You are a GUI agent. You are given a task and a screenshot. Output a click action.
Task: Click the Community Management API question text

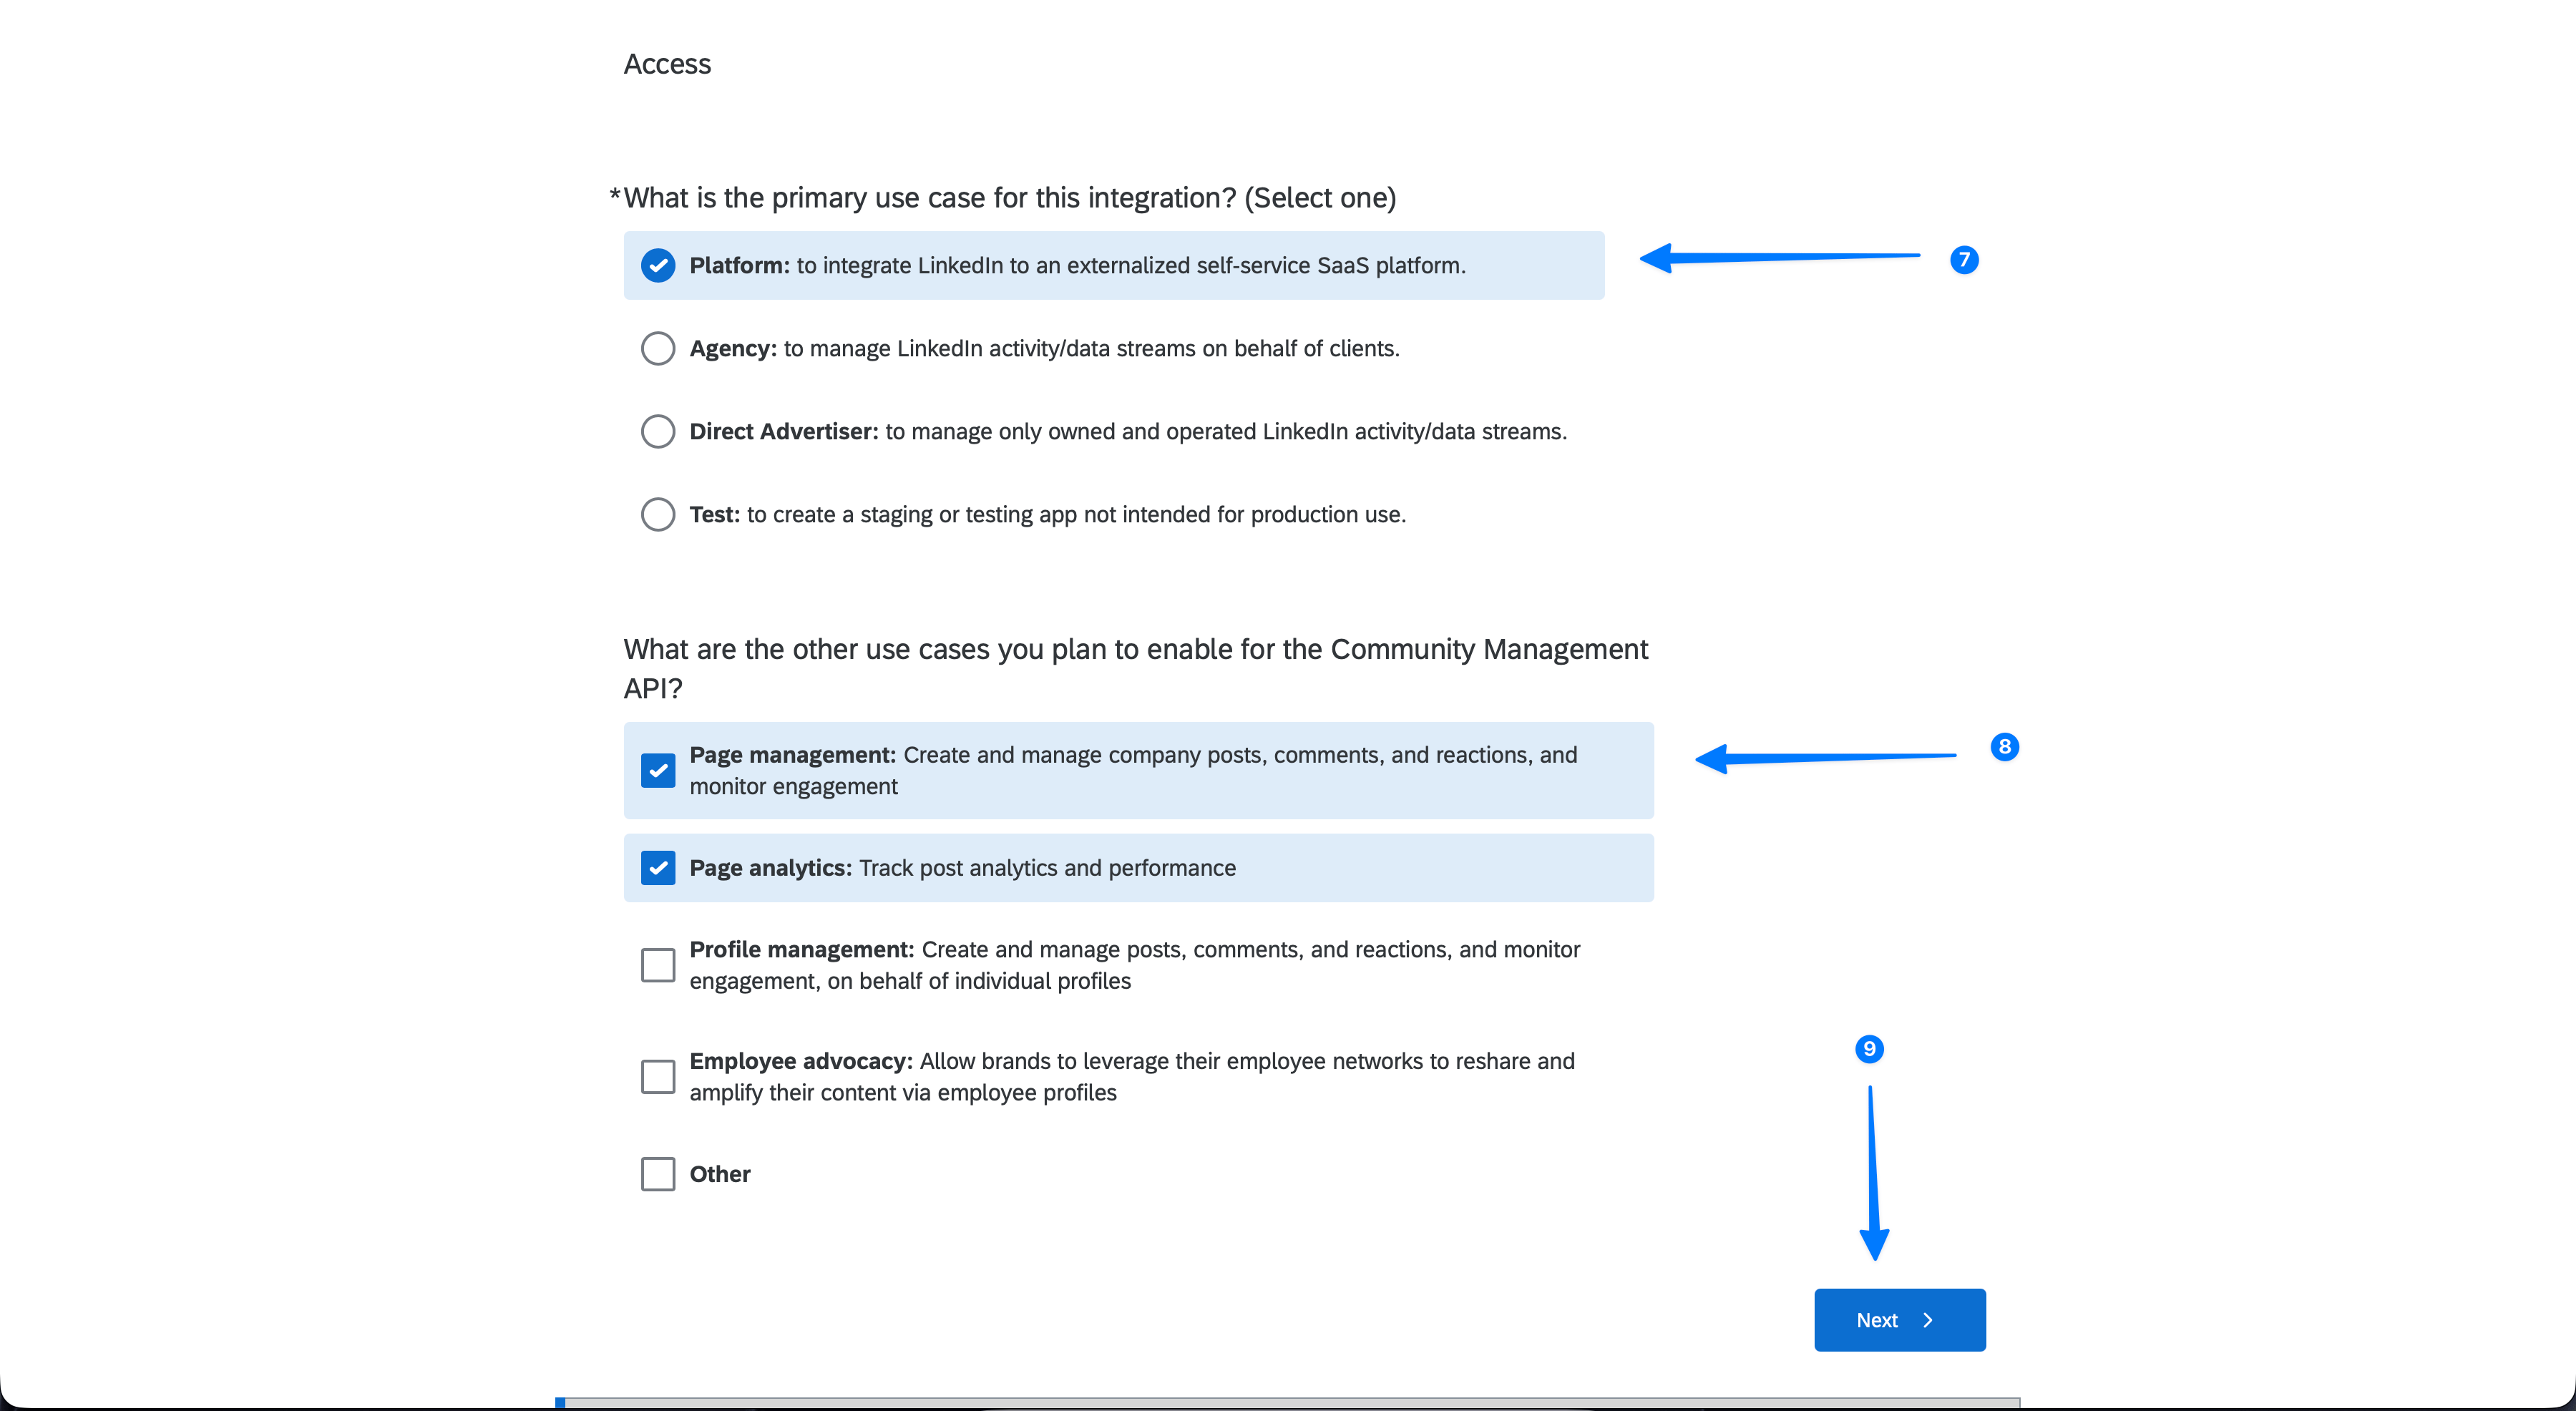point(1135,668)
